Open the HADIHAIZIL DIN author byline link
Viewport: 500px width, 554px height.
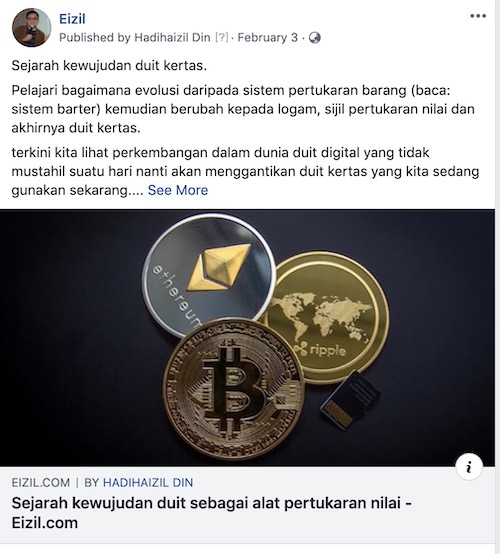(148, 483)
